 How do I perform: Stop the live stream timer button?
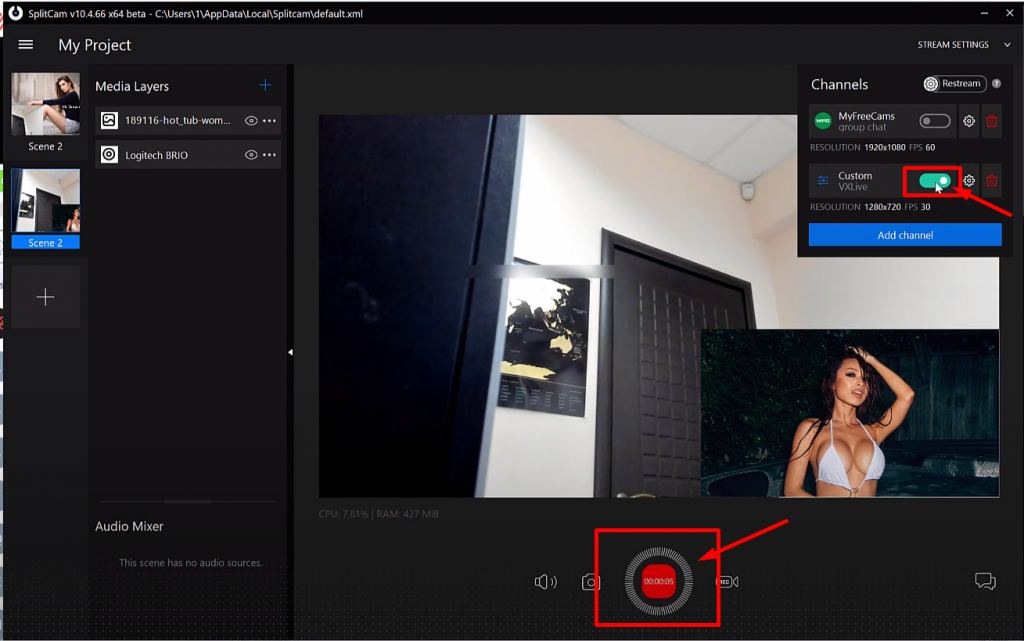click(658, 581)
